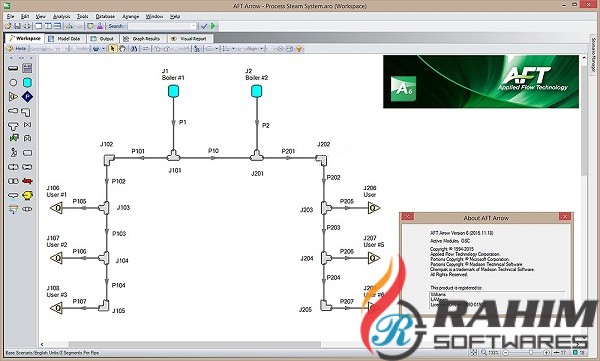Select the cyan Tank junction tool
This screenshot has width=600, height=361.
click(27, 83)
